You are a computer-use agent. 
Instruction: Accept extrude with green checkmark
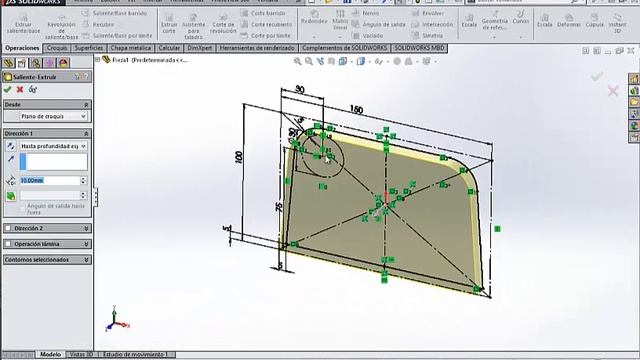tap(7, 89)
